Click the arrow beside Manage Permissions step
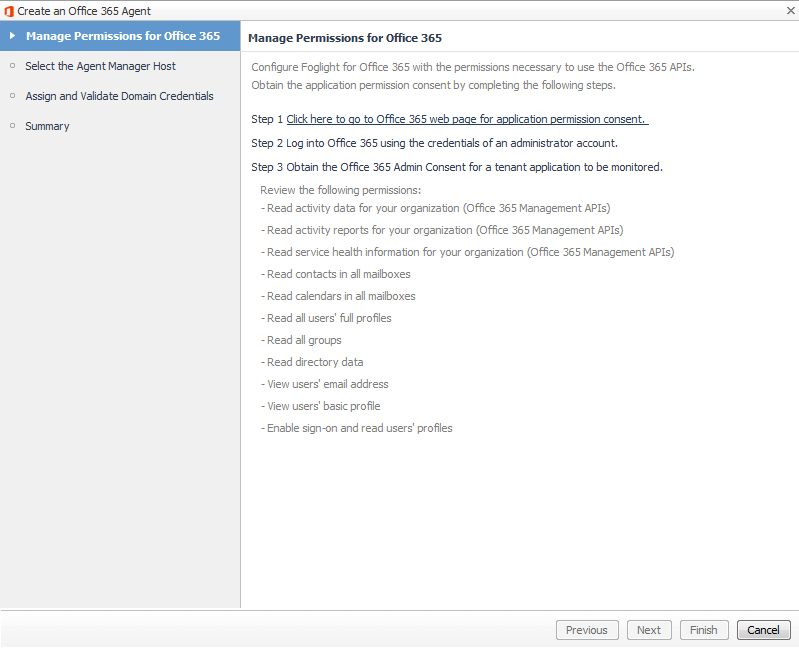The image size is (799, 648). pos(12,36)
